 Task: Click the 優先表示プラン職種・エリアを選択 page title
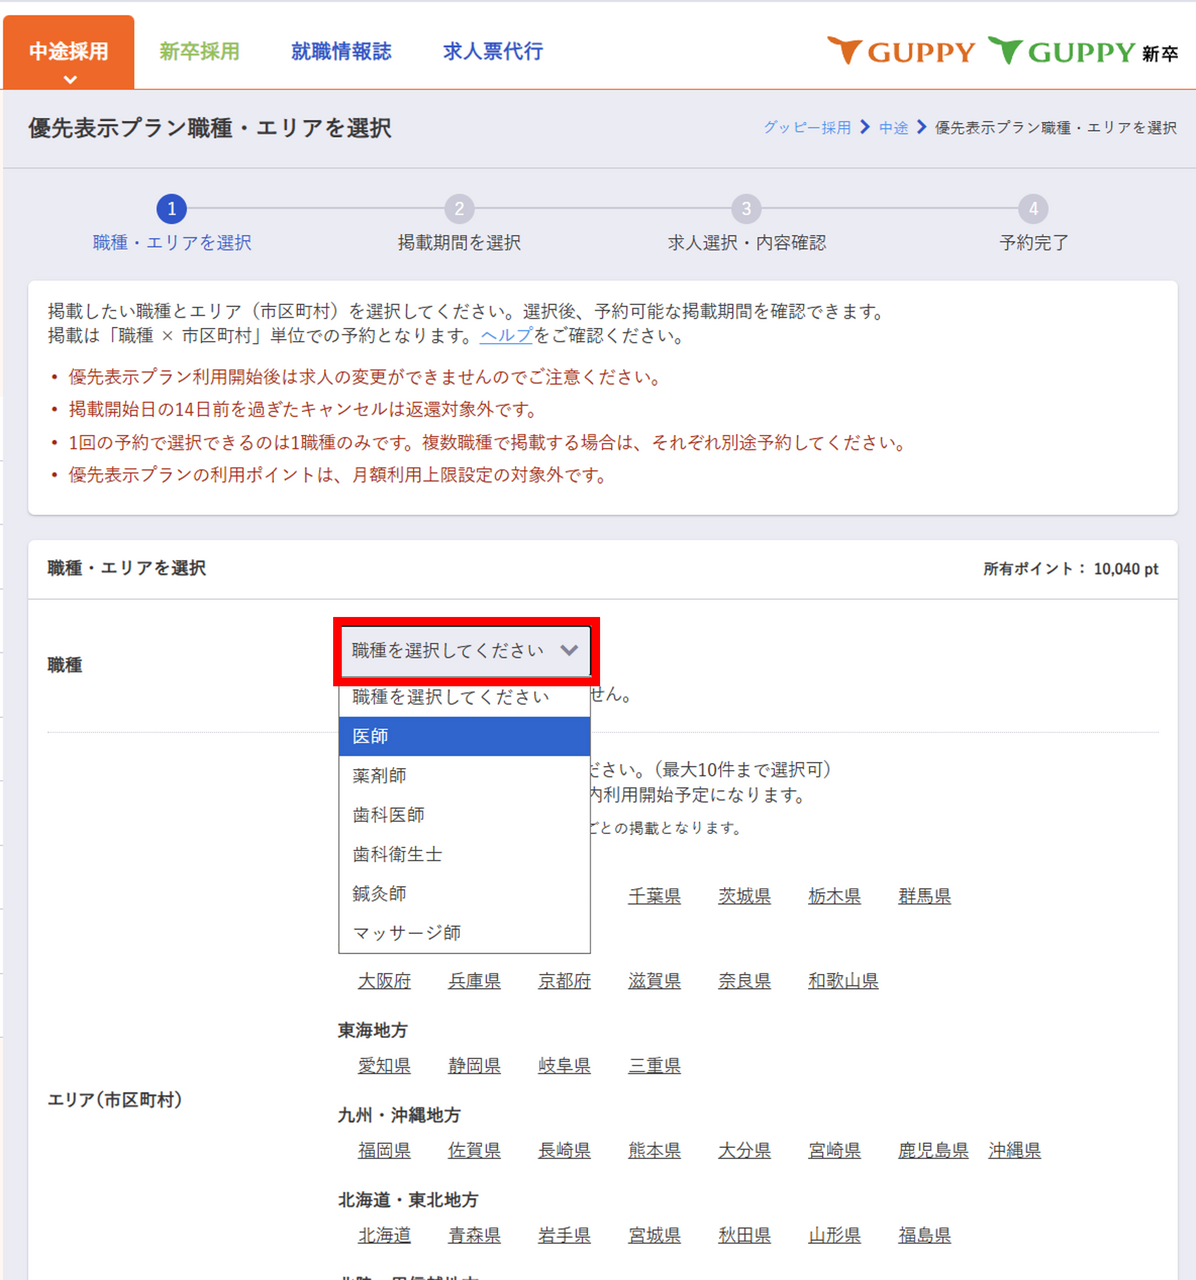click(x=210, y=128)
